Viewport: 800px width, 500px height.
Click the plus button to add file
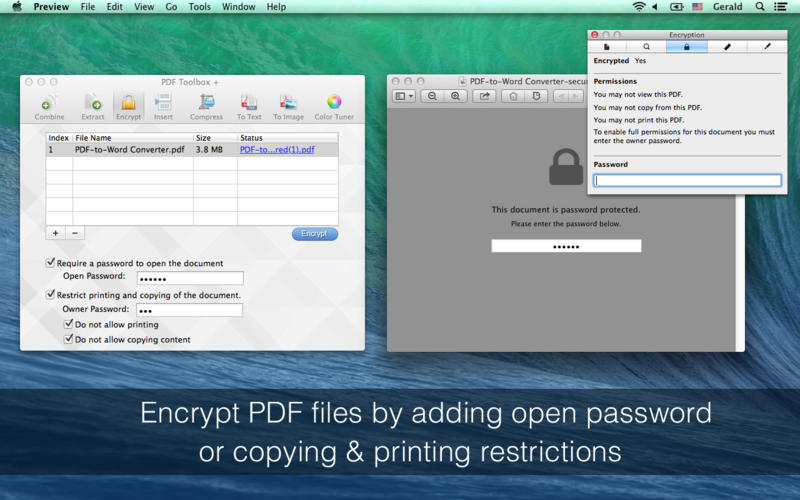(56, 233)
